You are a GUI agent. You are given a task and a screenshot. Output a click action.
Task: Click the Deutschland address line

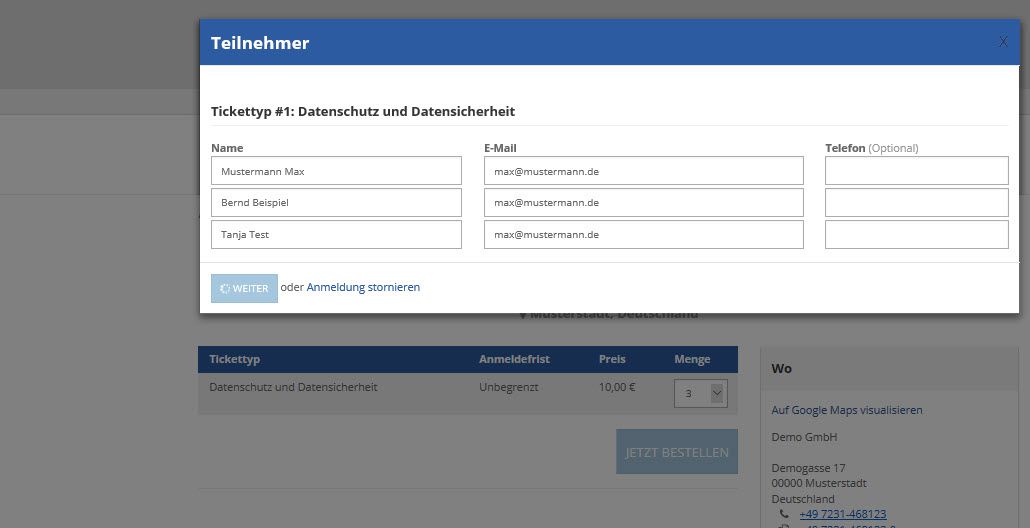pyautogui.click(x=803, y=498)
